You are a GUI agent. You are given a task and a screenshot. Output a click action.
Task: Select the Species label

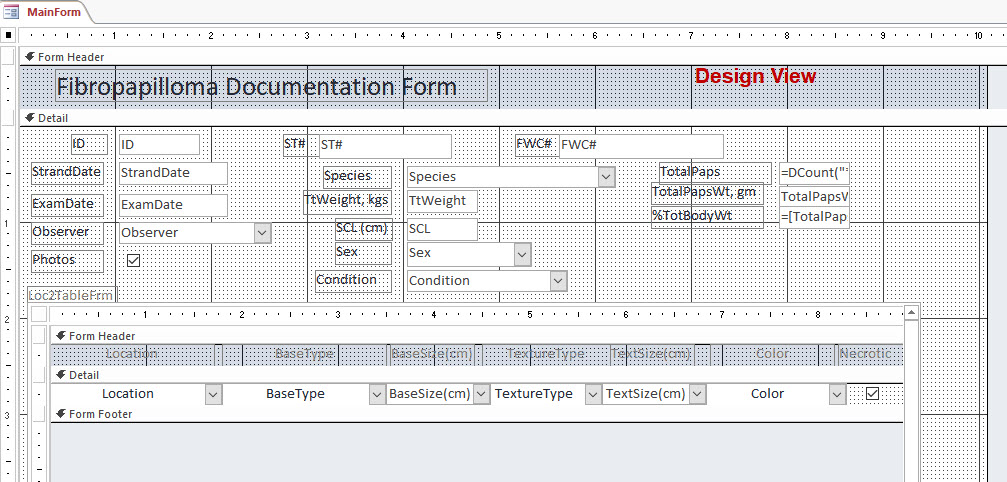357,176
